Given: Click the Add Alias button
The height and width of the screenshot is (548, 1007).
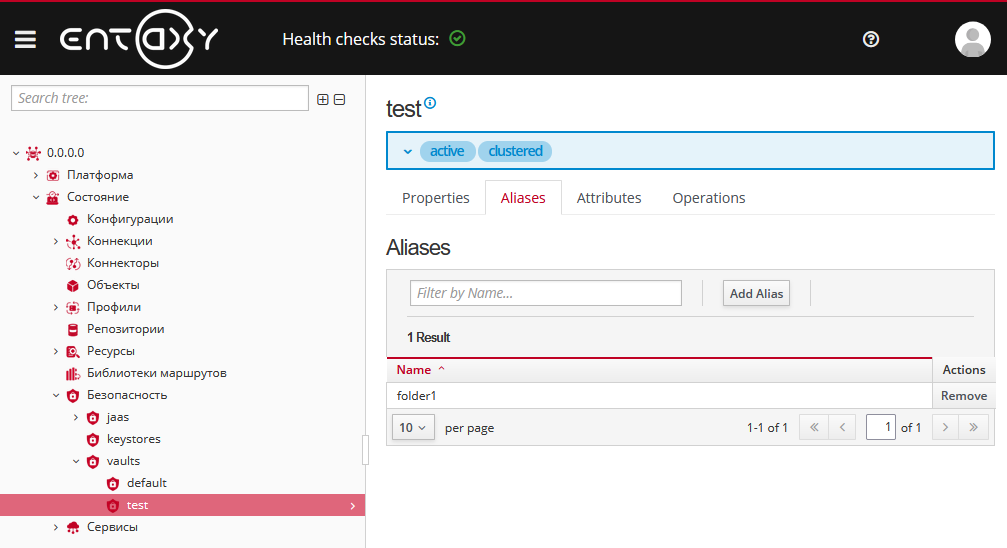Looking at the screenshot, I should click(756, 294).
